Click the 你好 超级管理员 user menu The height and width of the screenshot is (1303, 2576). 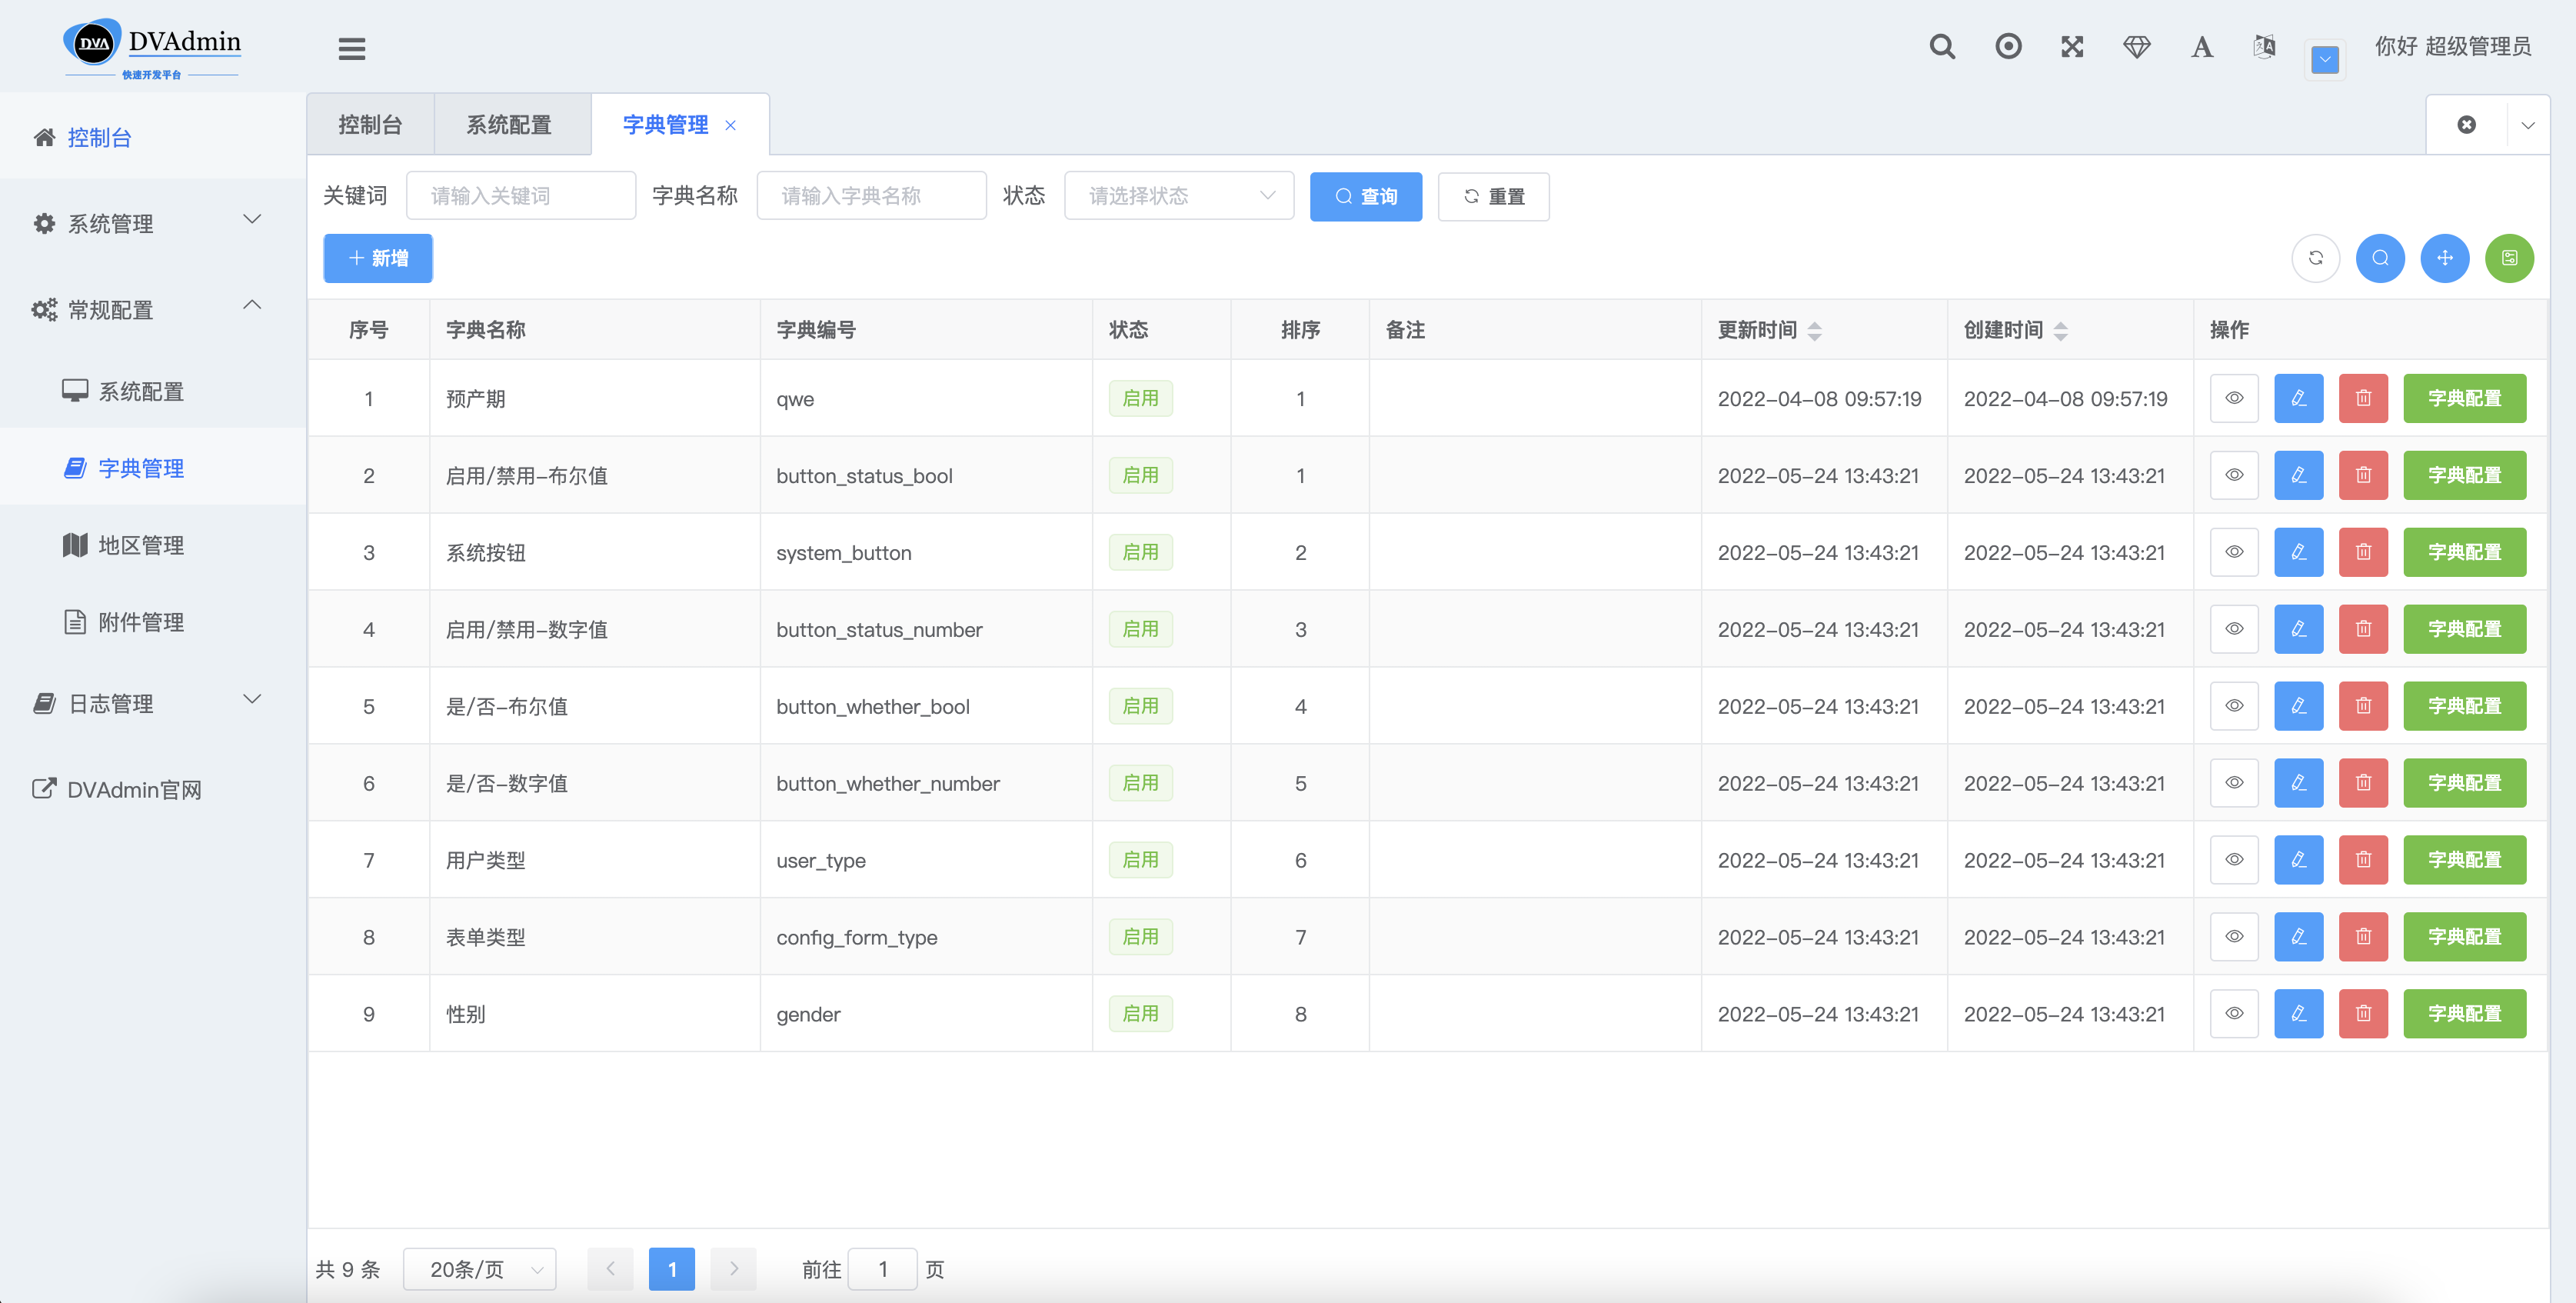2452,47
